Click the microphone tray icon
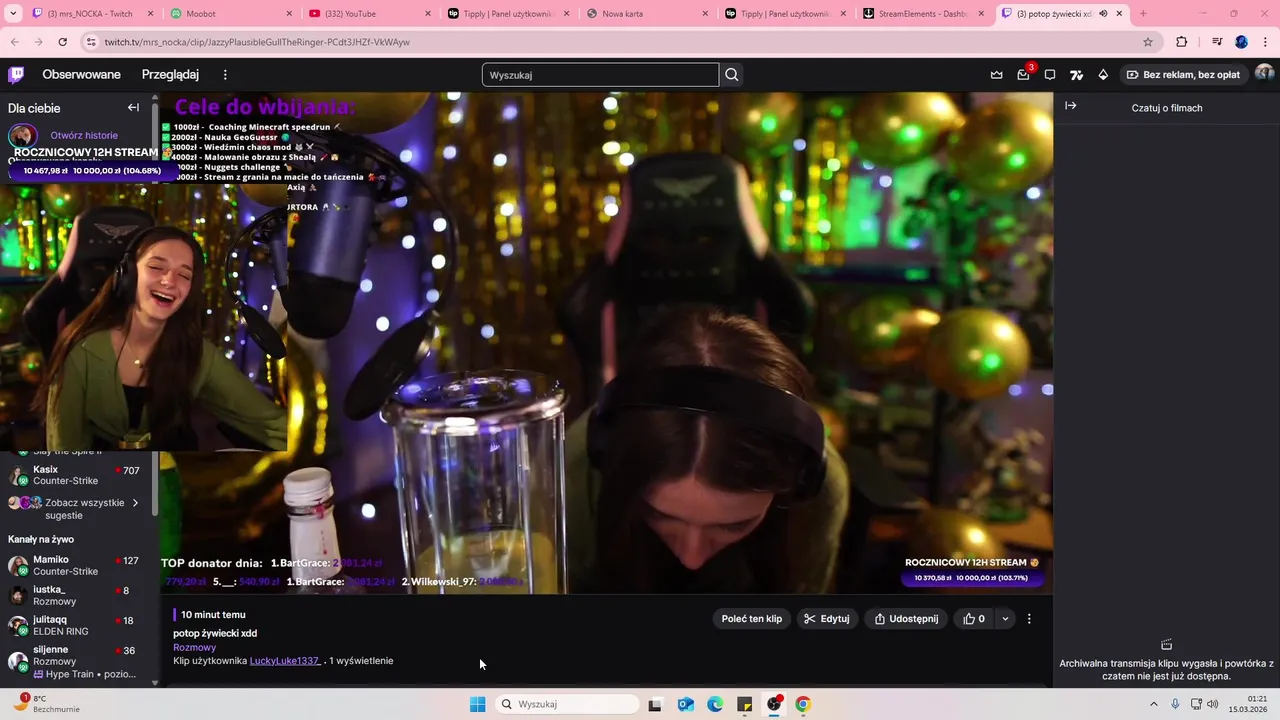The height and width of the screenshot is (720, 1280). (1176, 704)
